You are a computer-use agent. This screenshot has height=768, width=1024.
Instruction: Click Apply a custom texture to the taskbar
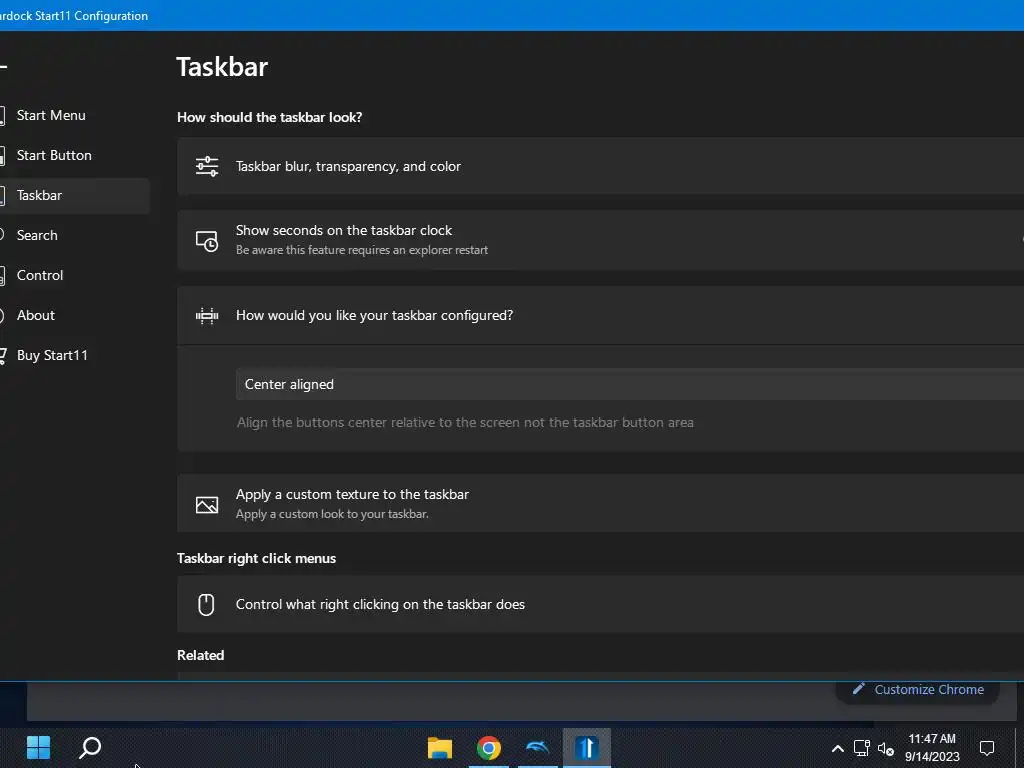tap(600, 504)
